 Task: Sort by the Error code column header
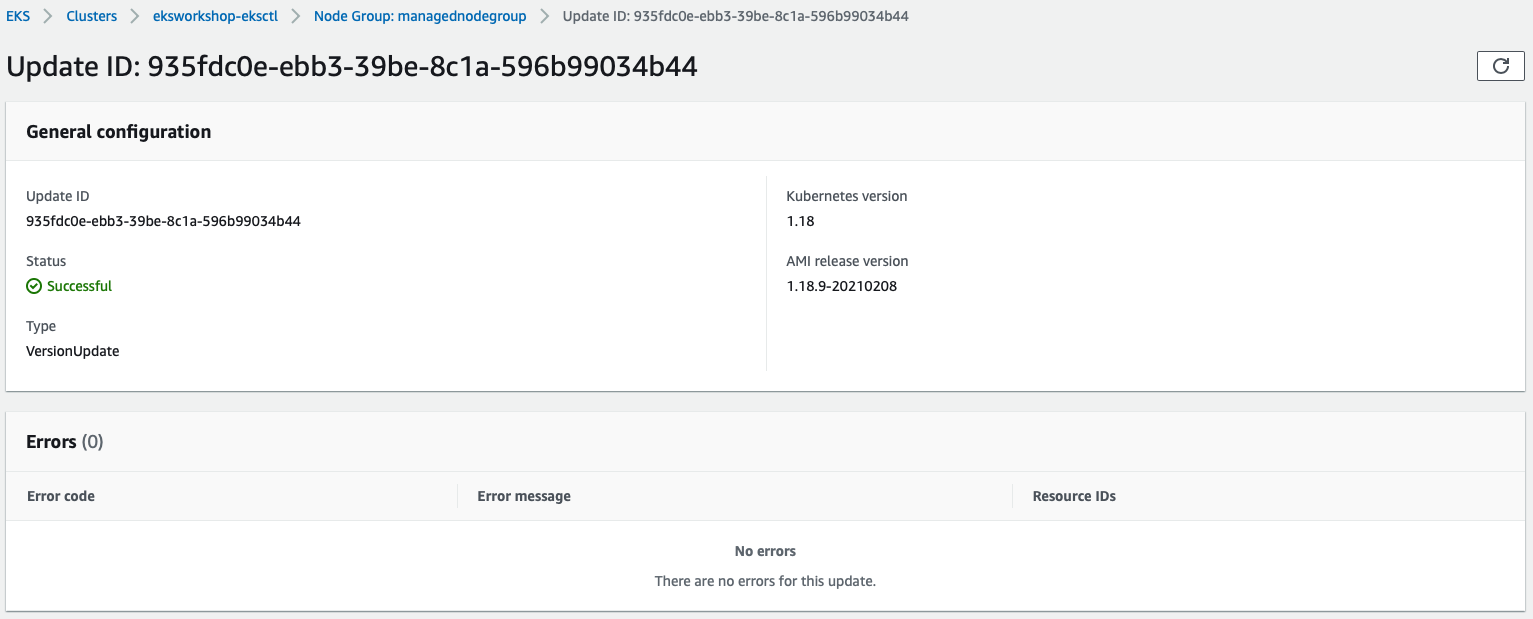coord(61,496)
